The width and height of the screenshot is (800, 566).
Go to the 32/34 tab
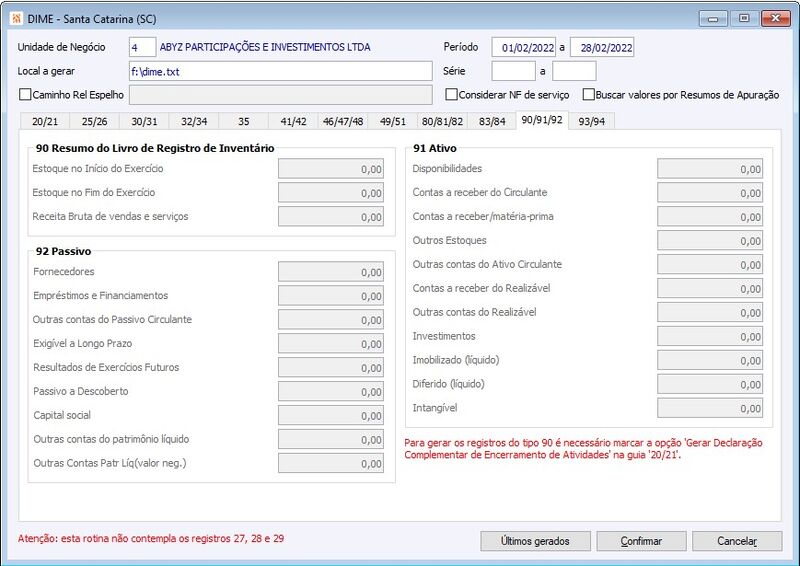click(x=194, y=121)
